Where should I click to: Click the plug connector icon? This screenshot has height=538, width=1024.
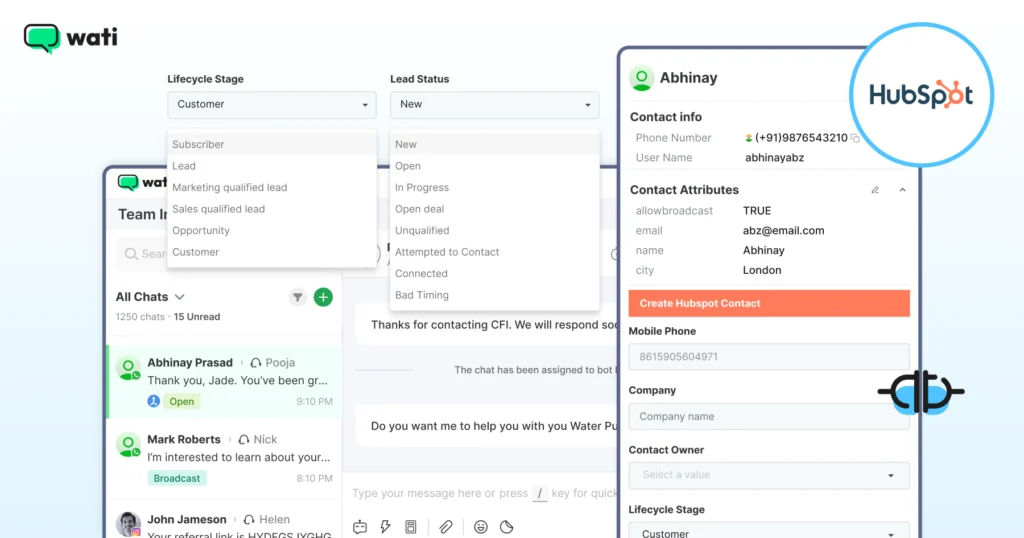tap(921, 392)
